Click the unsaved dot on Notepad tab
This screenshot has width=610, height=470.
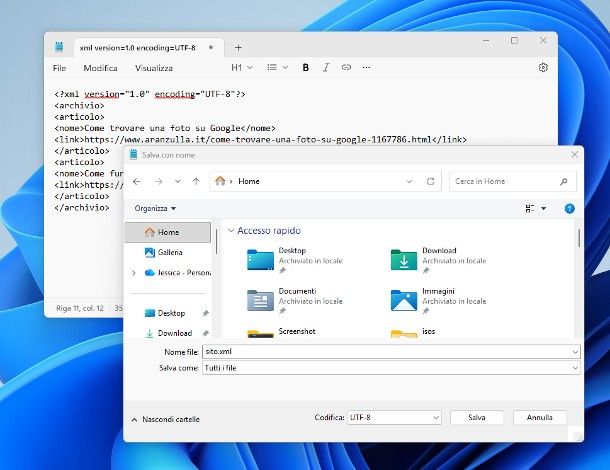pyautogui.click(x=211, y=47)
